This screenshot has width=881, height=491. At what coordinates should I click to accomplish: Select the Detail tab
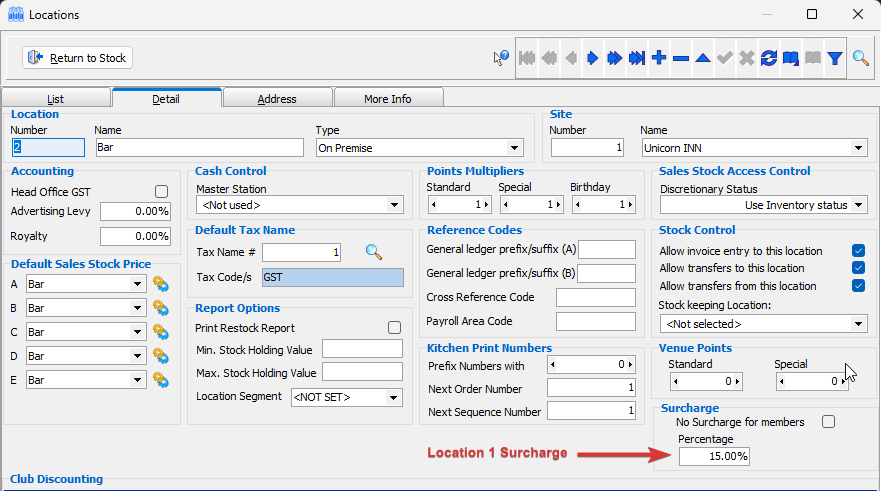coord(166,99)
